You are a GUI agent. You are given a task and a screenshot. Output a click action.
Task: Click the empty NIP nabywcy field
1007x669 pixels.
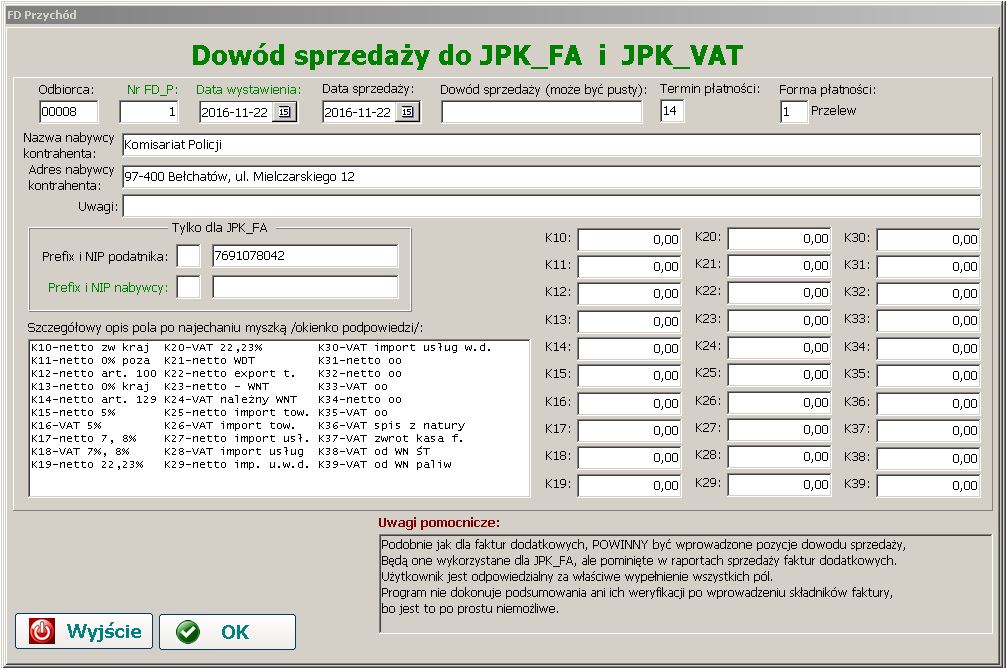304,287
